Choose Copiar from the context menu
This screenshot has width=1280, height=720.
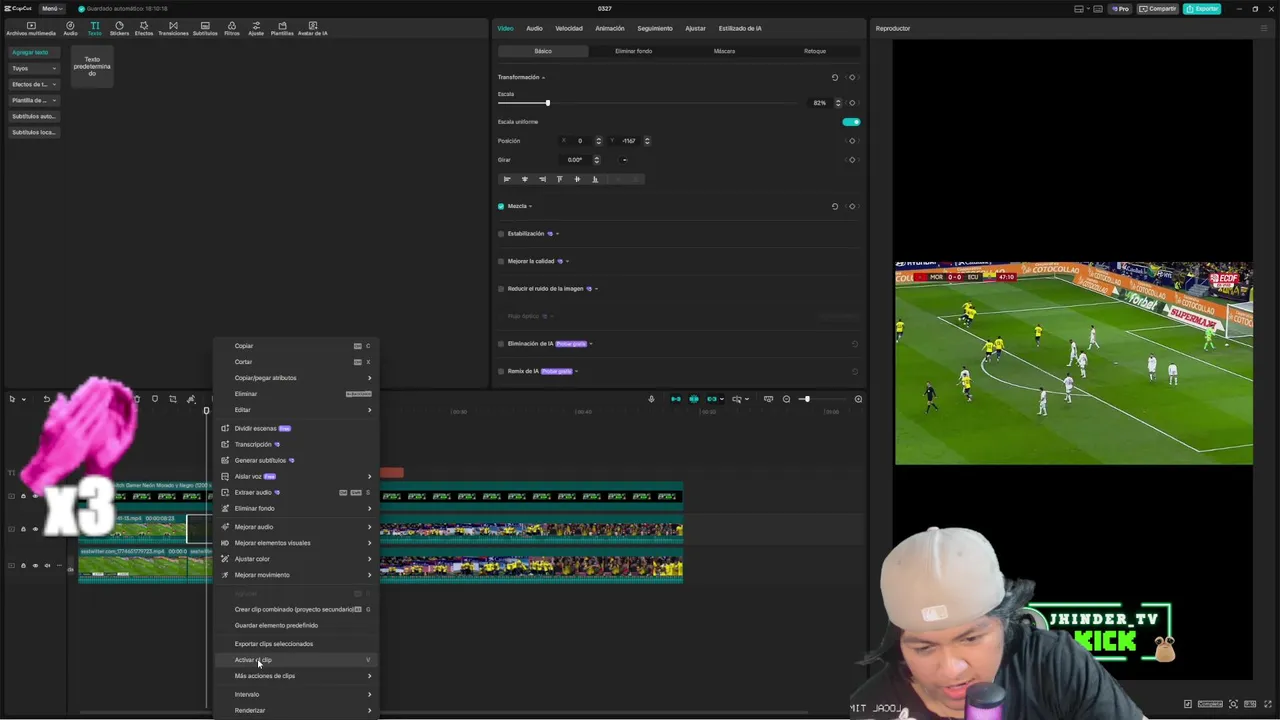[297, 346]
